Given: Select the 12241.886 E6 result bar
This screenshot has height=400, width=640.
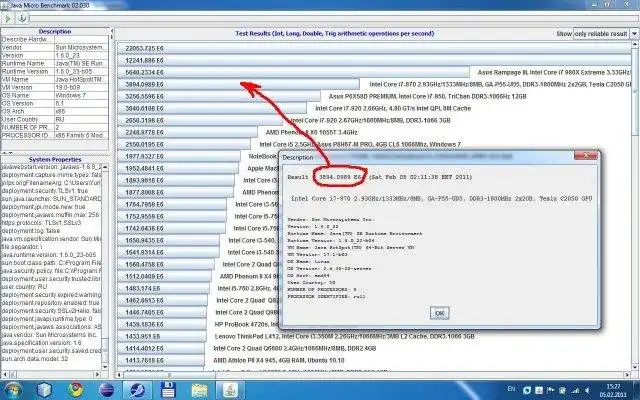Looking at the screenshot, I should pyautogui.click(x=373, y=60).
